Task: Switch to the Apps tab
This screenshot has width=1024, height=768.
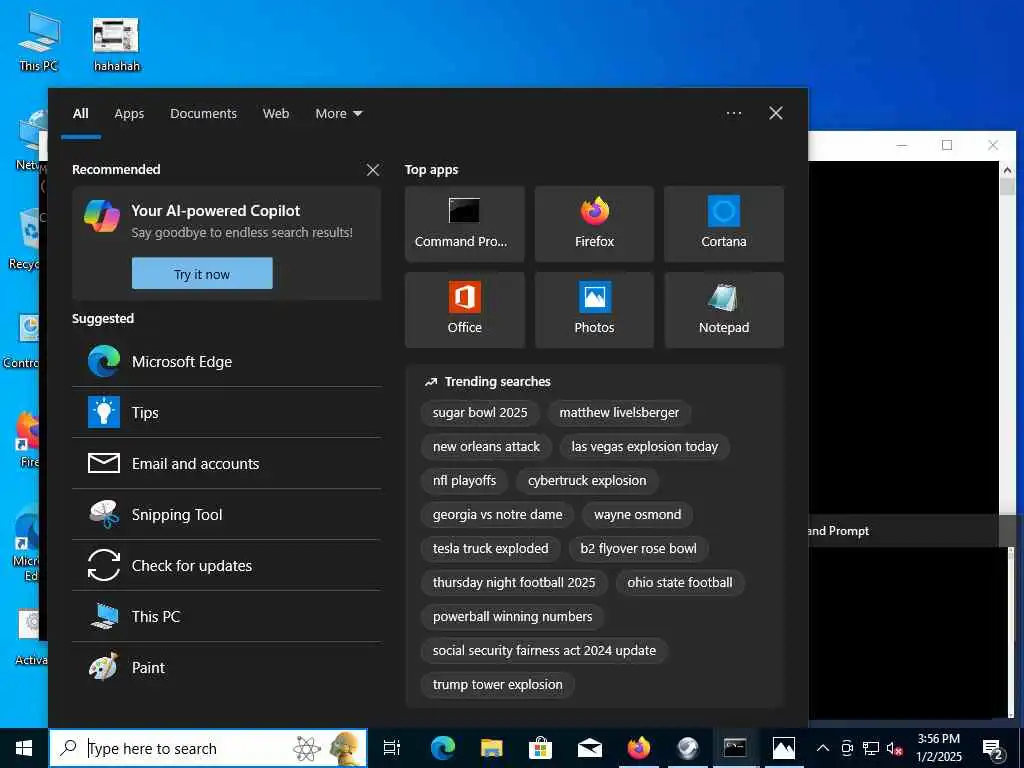Action: 129,114
